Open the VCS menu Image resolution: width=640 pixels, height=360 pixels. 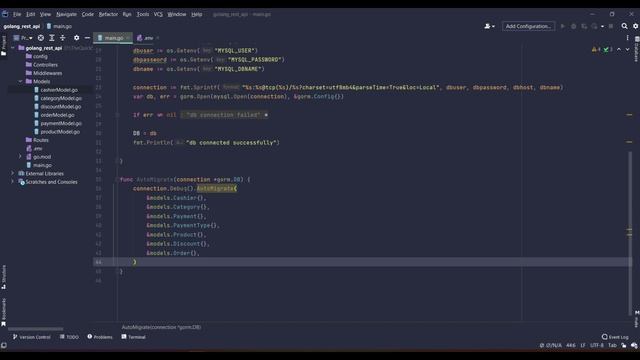(158, 14)
